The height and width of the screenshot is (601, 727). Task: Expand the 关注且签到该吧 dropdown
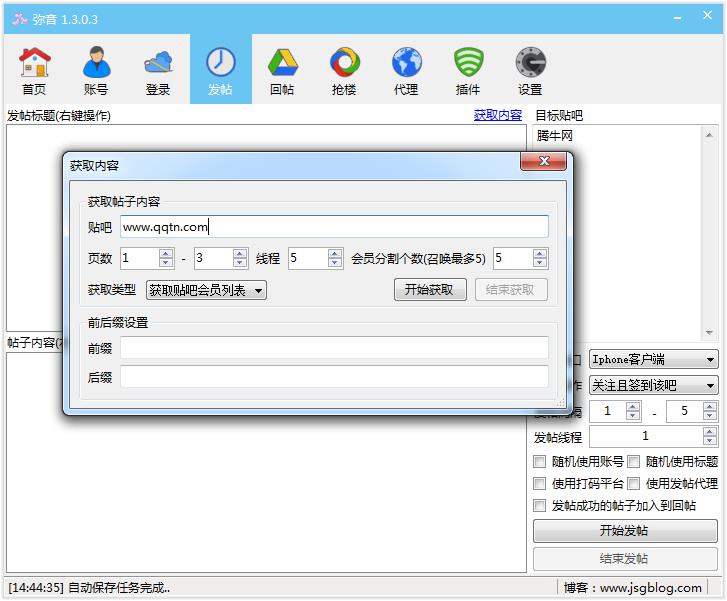pyautogui.click(x=653, y=385)
